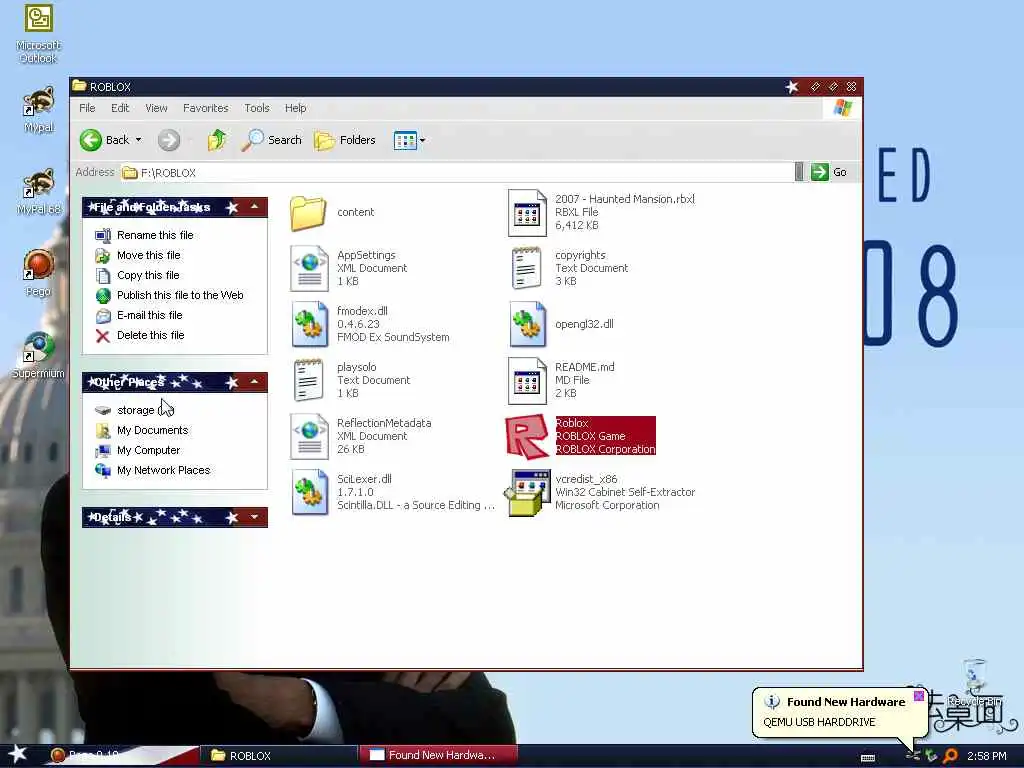Screen dimensions: 1024x768
Task: Expand the Details panel
Action: click(255, 517)
